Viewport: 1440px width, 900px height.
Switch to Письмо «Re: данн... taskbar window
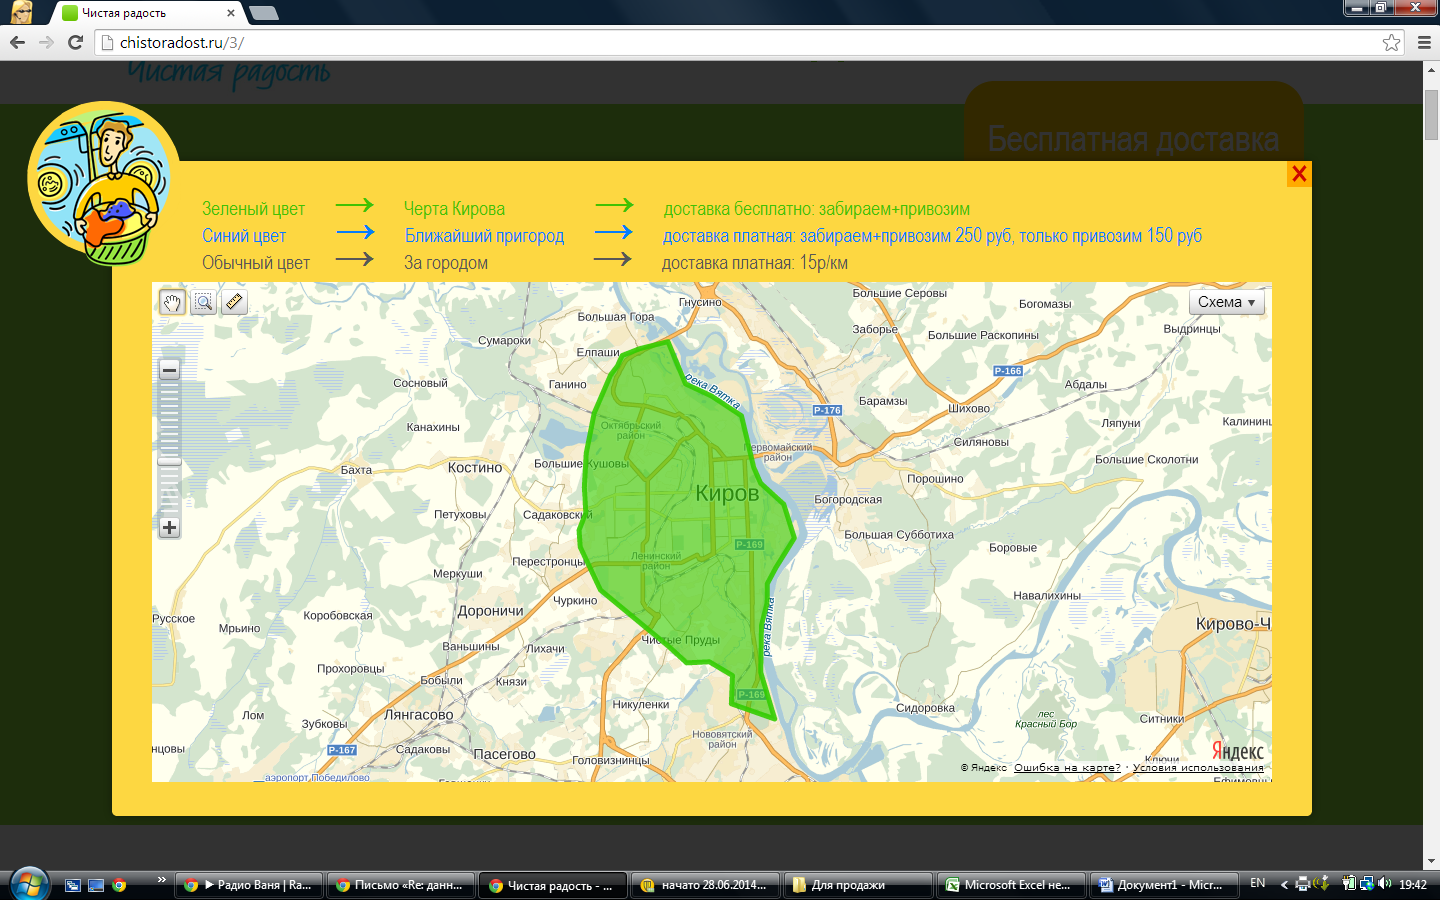pos(401,885)
